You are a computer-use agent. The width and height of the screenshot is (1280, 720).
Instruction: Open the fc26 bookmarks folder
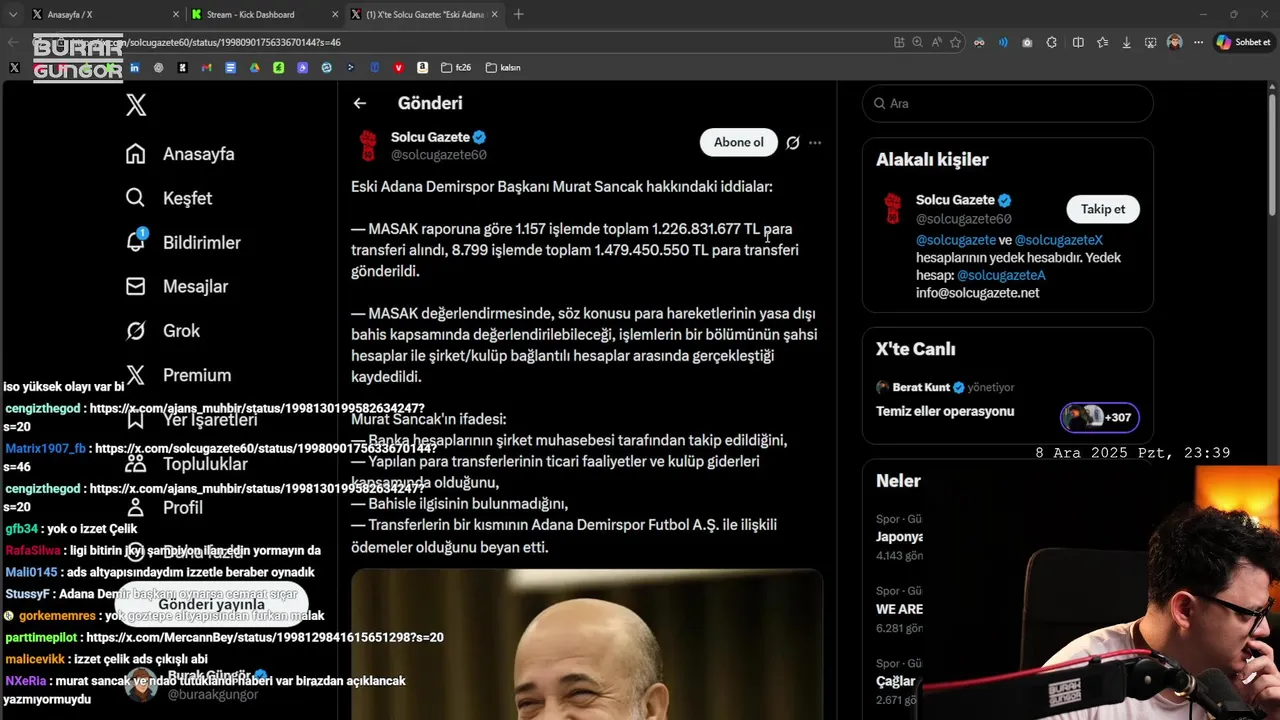coord(455,68)
